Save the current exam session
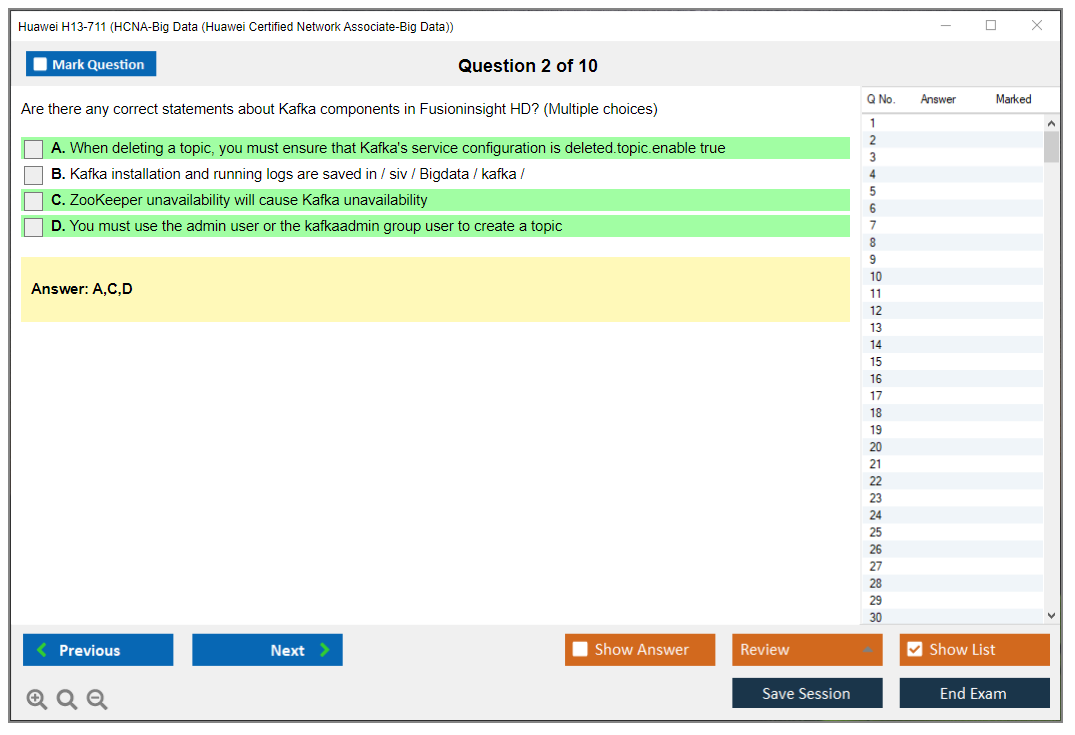 tap(807, 693)
